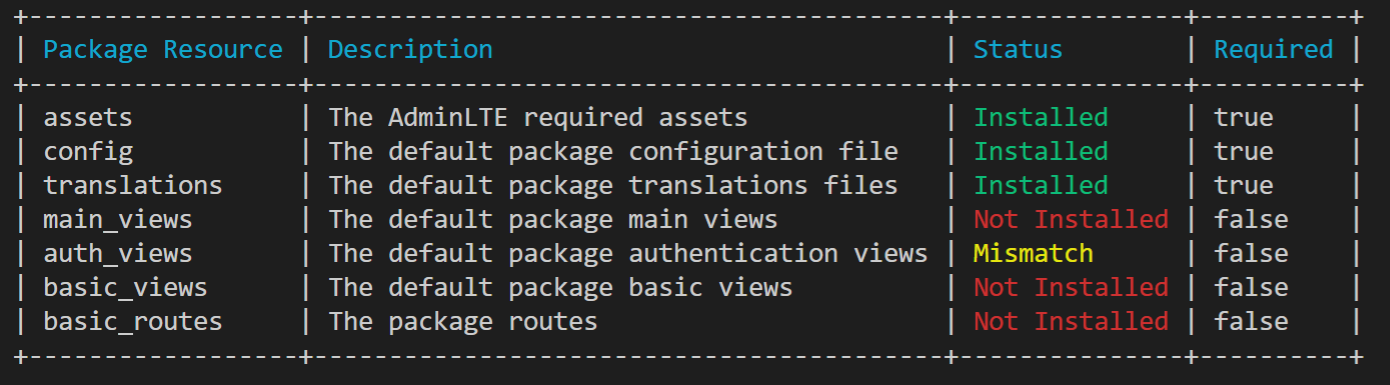Click the Installed status for assets

click(1041, 118)
